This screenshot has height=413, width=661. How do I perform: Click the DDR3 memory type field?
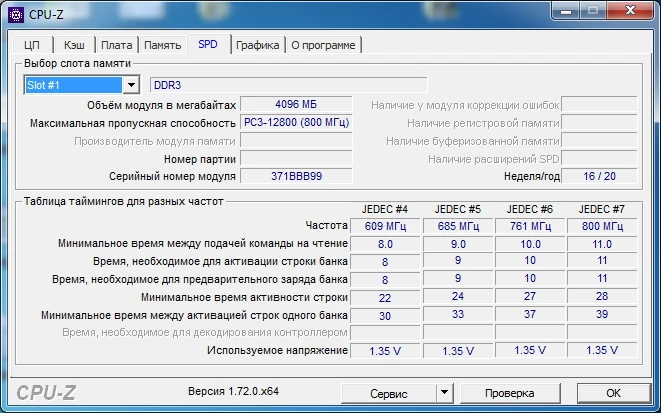click(289, 85)
